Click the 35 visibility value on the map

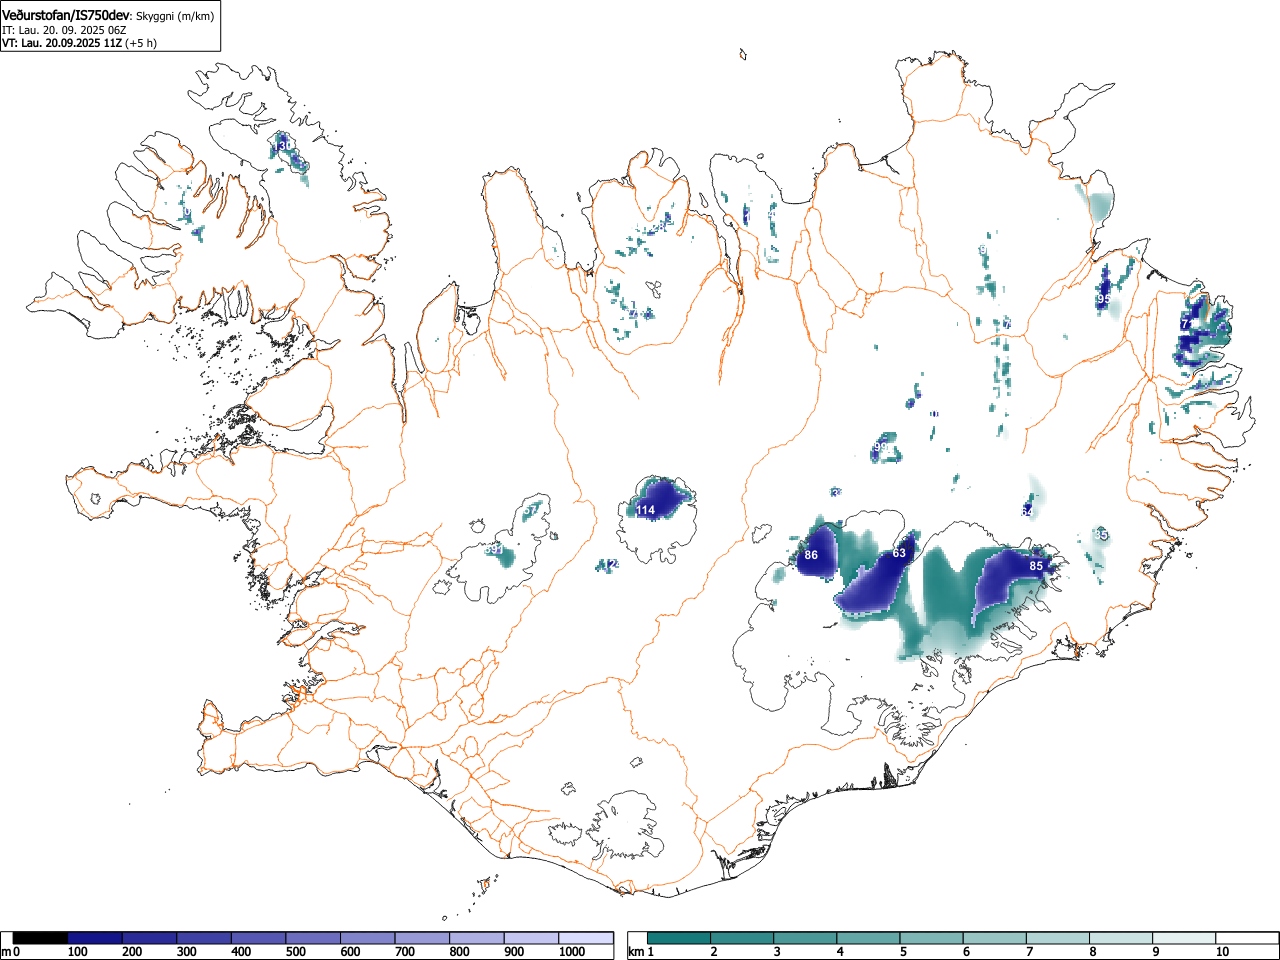coord(1102,535)
